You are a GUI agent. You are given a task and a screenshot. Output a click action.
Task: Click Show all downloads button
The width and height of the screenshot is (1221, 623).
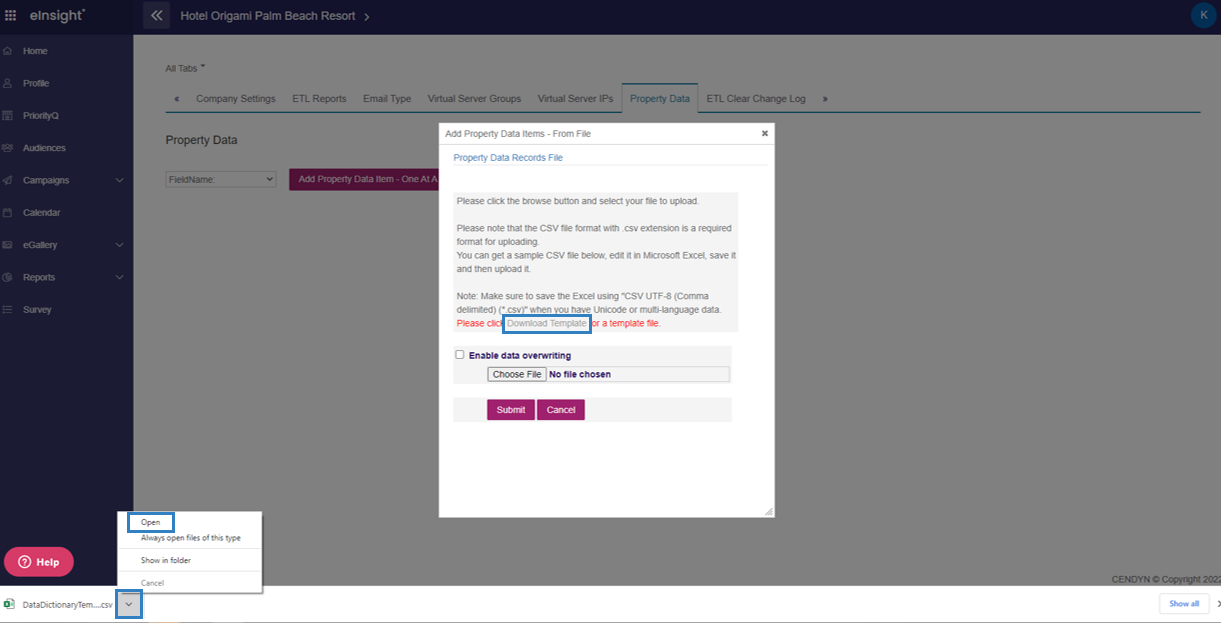coord(1184,604)
